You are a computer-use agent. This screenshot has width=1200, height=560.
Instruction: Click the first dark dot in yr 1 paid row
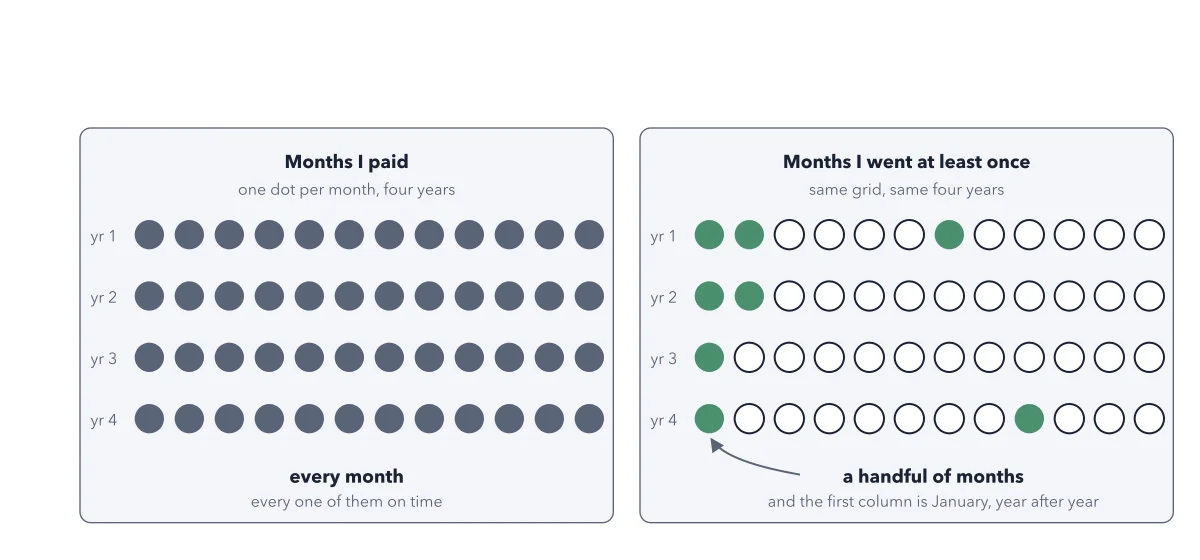pos(149,235)
